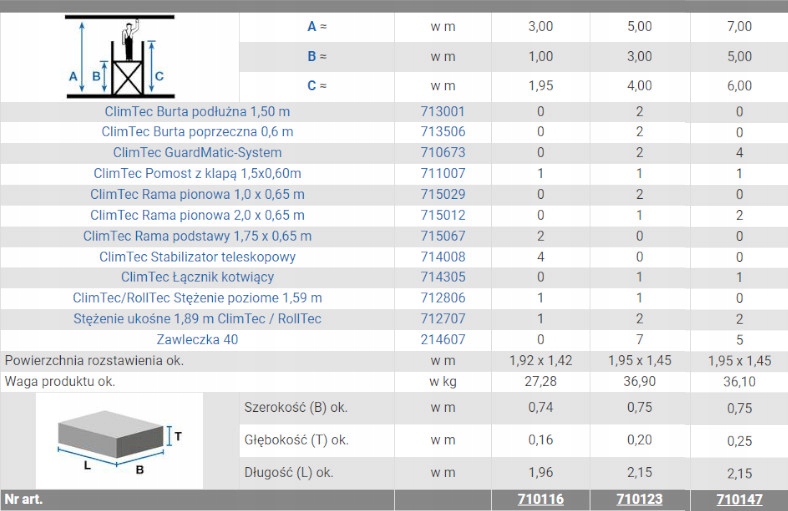Select the weight value 27,28
788x511 pixels.
coord(541,382)
